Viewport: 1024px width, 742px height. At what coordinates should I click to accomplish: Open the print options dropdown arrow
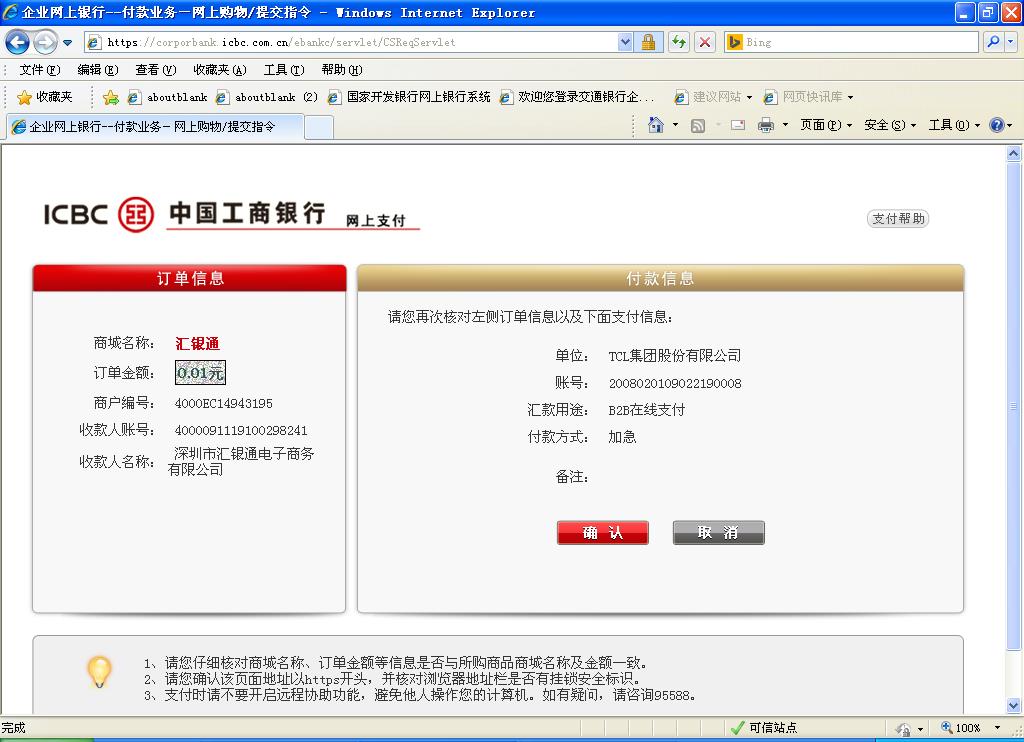[x=786, y=125]
